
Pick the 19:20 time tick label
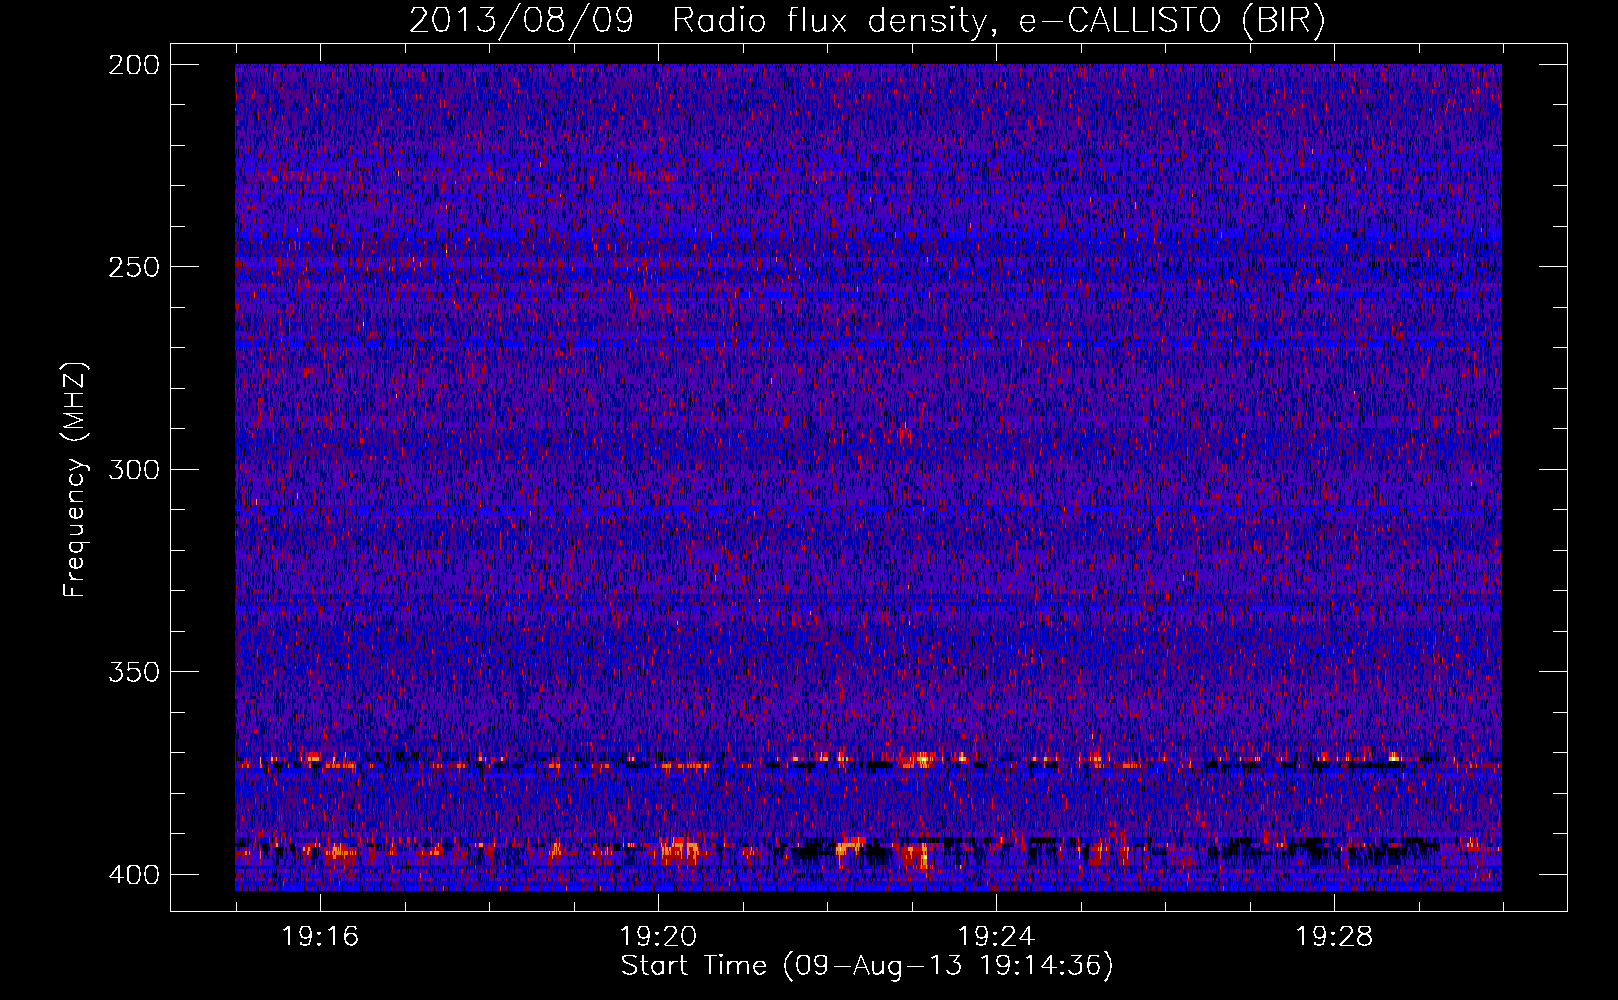[658, 937]
